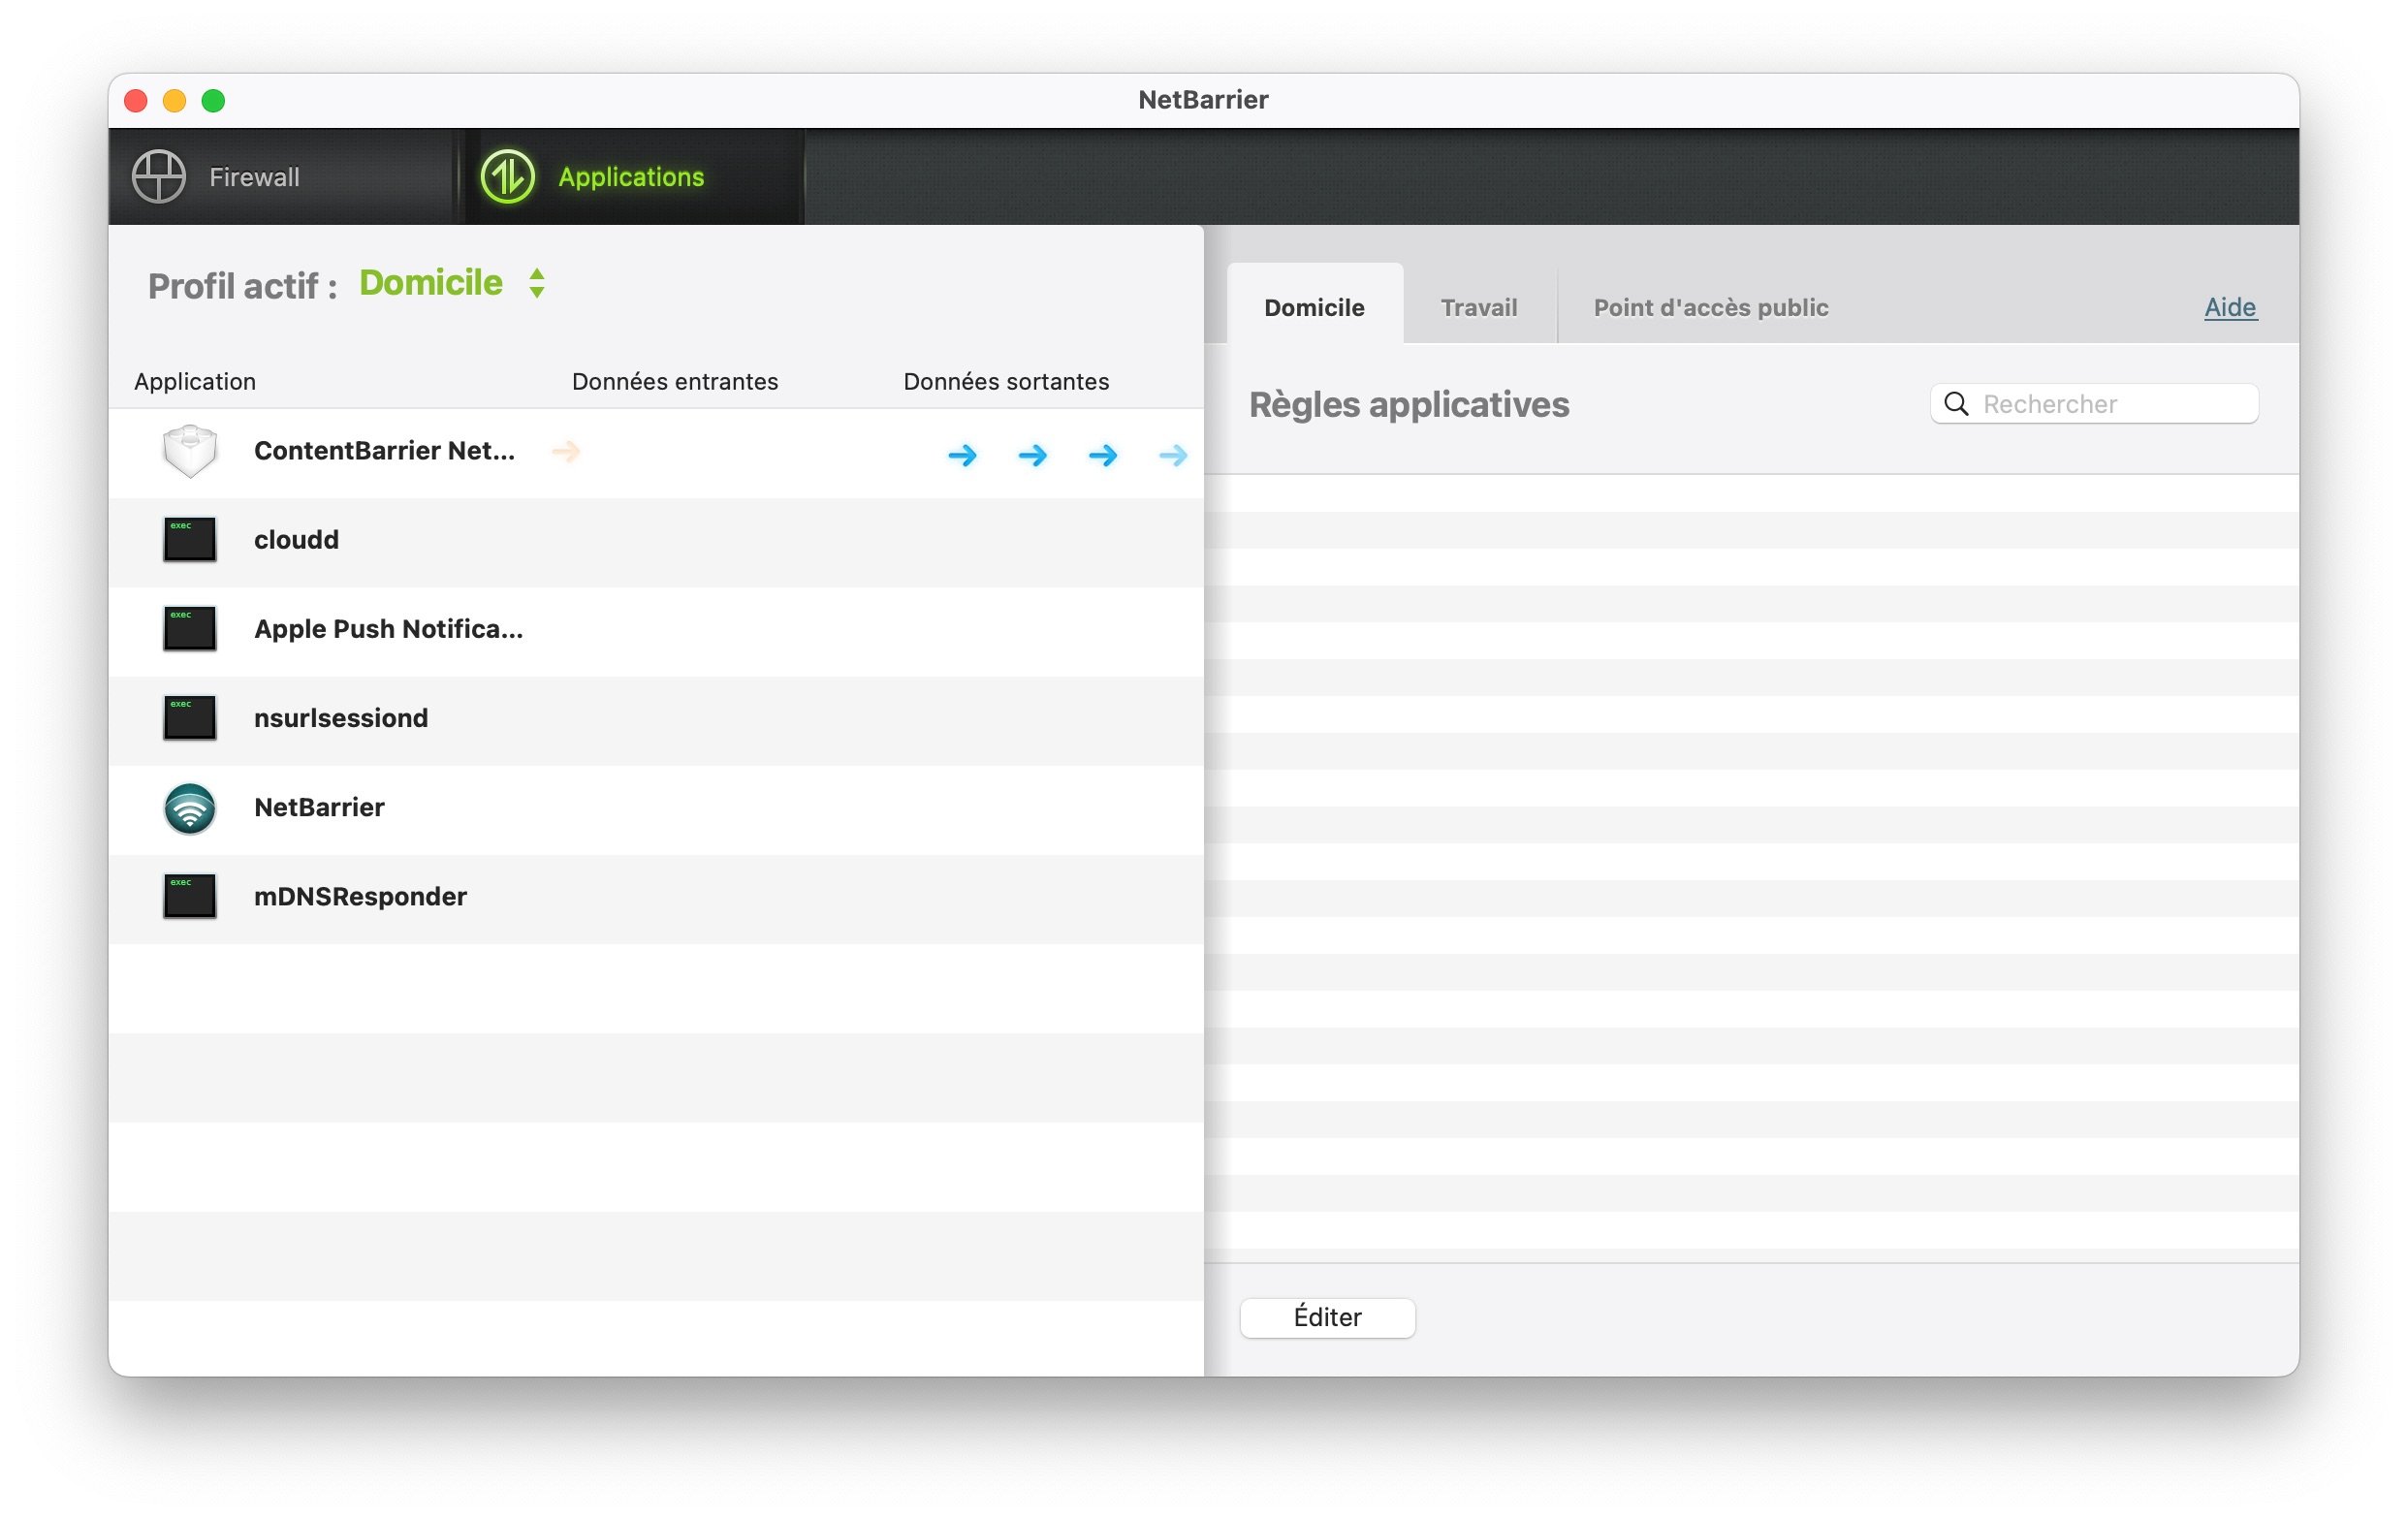Click the green Applications arrows icon

tap(507, 177)
